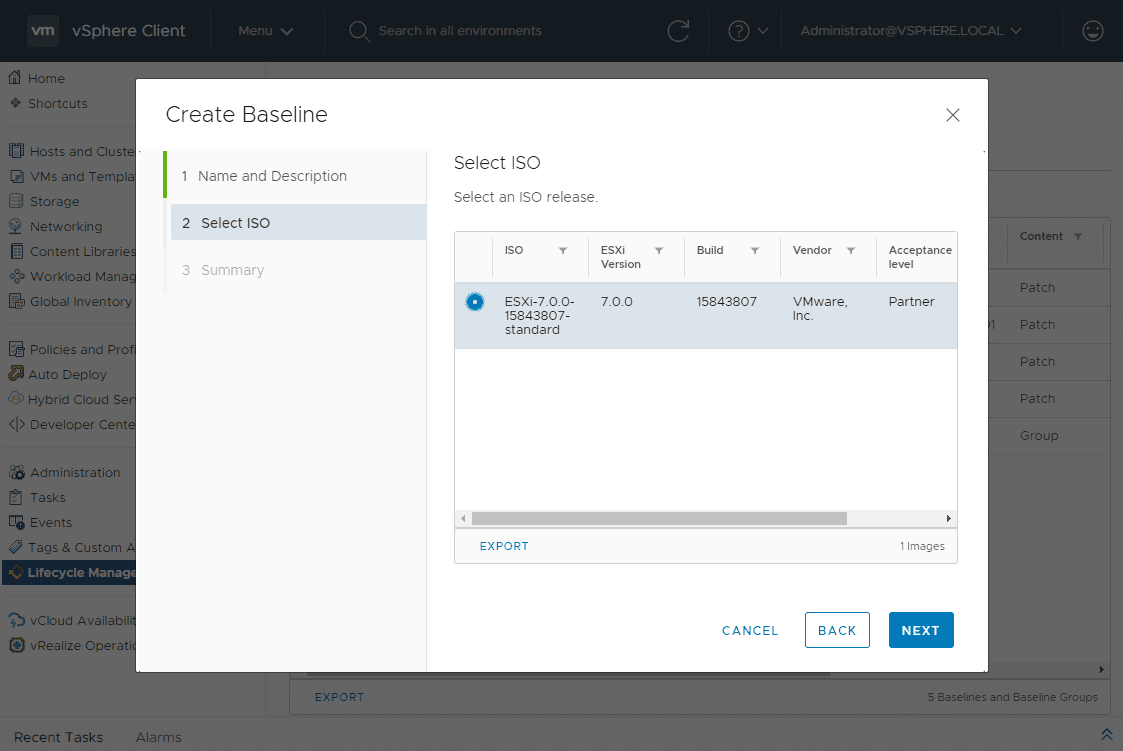
Task: Select the ESXi-7.0.0-15843807-standard ISO radio button
Action: point(474,300)
